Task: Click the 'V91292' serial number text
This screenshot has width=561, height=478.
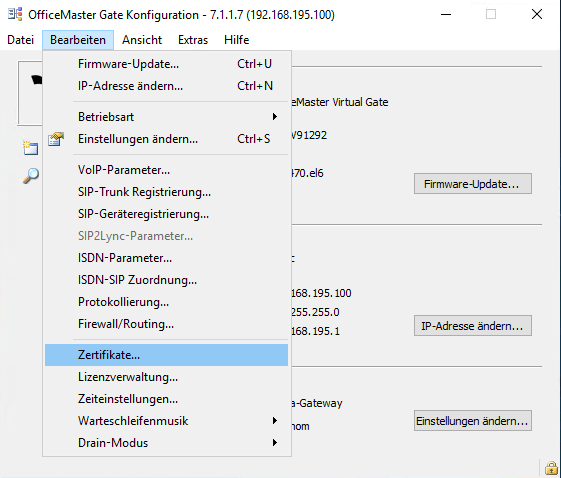Action: (309, 135)
